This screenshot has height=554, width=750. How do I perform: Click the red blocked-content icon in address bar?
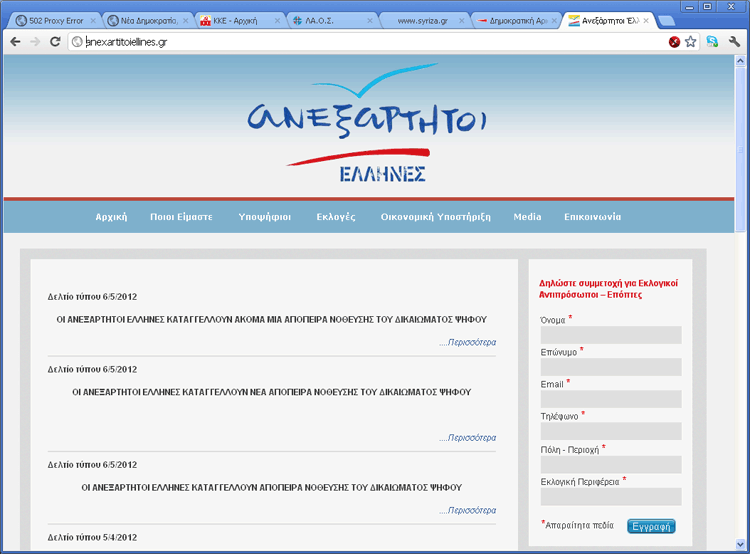coord(674,42)
